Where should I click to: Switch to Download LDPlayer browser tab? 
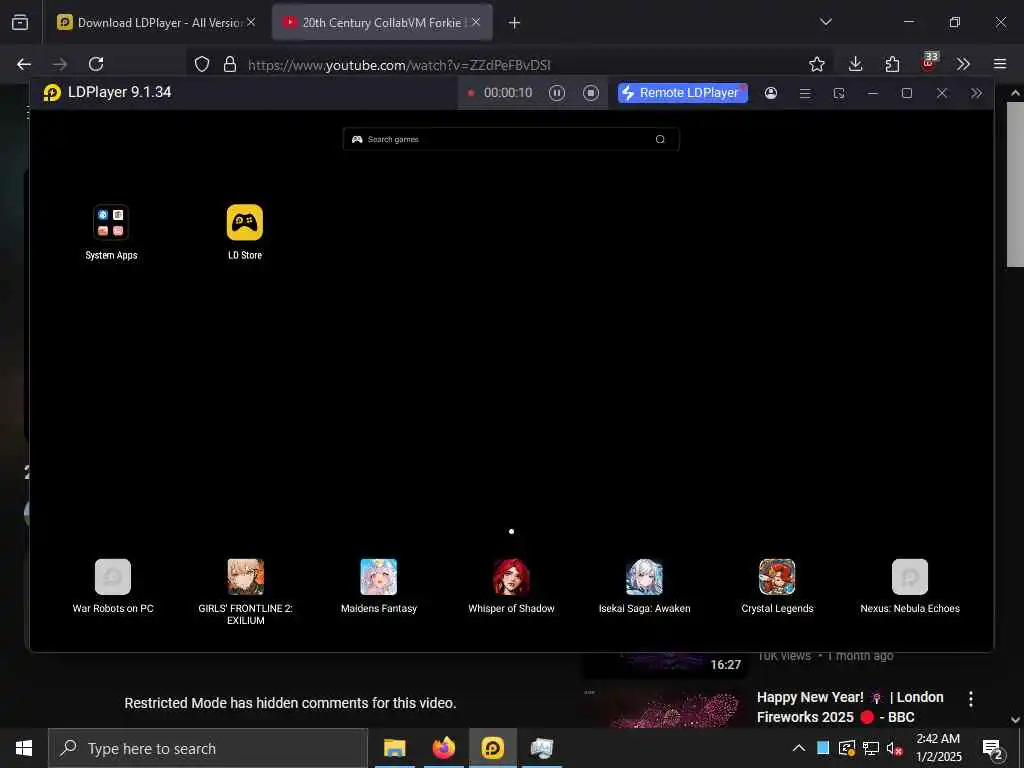tap(155, 22)
